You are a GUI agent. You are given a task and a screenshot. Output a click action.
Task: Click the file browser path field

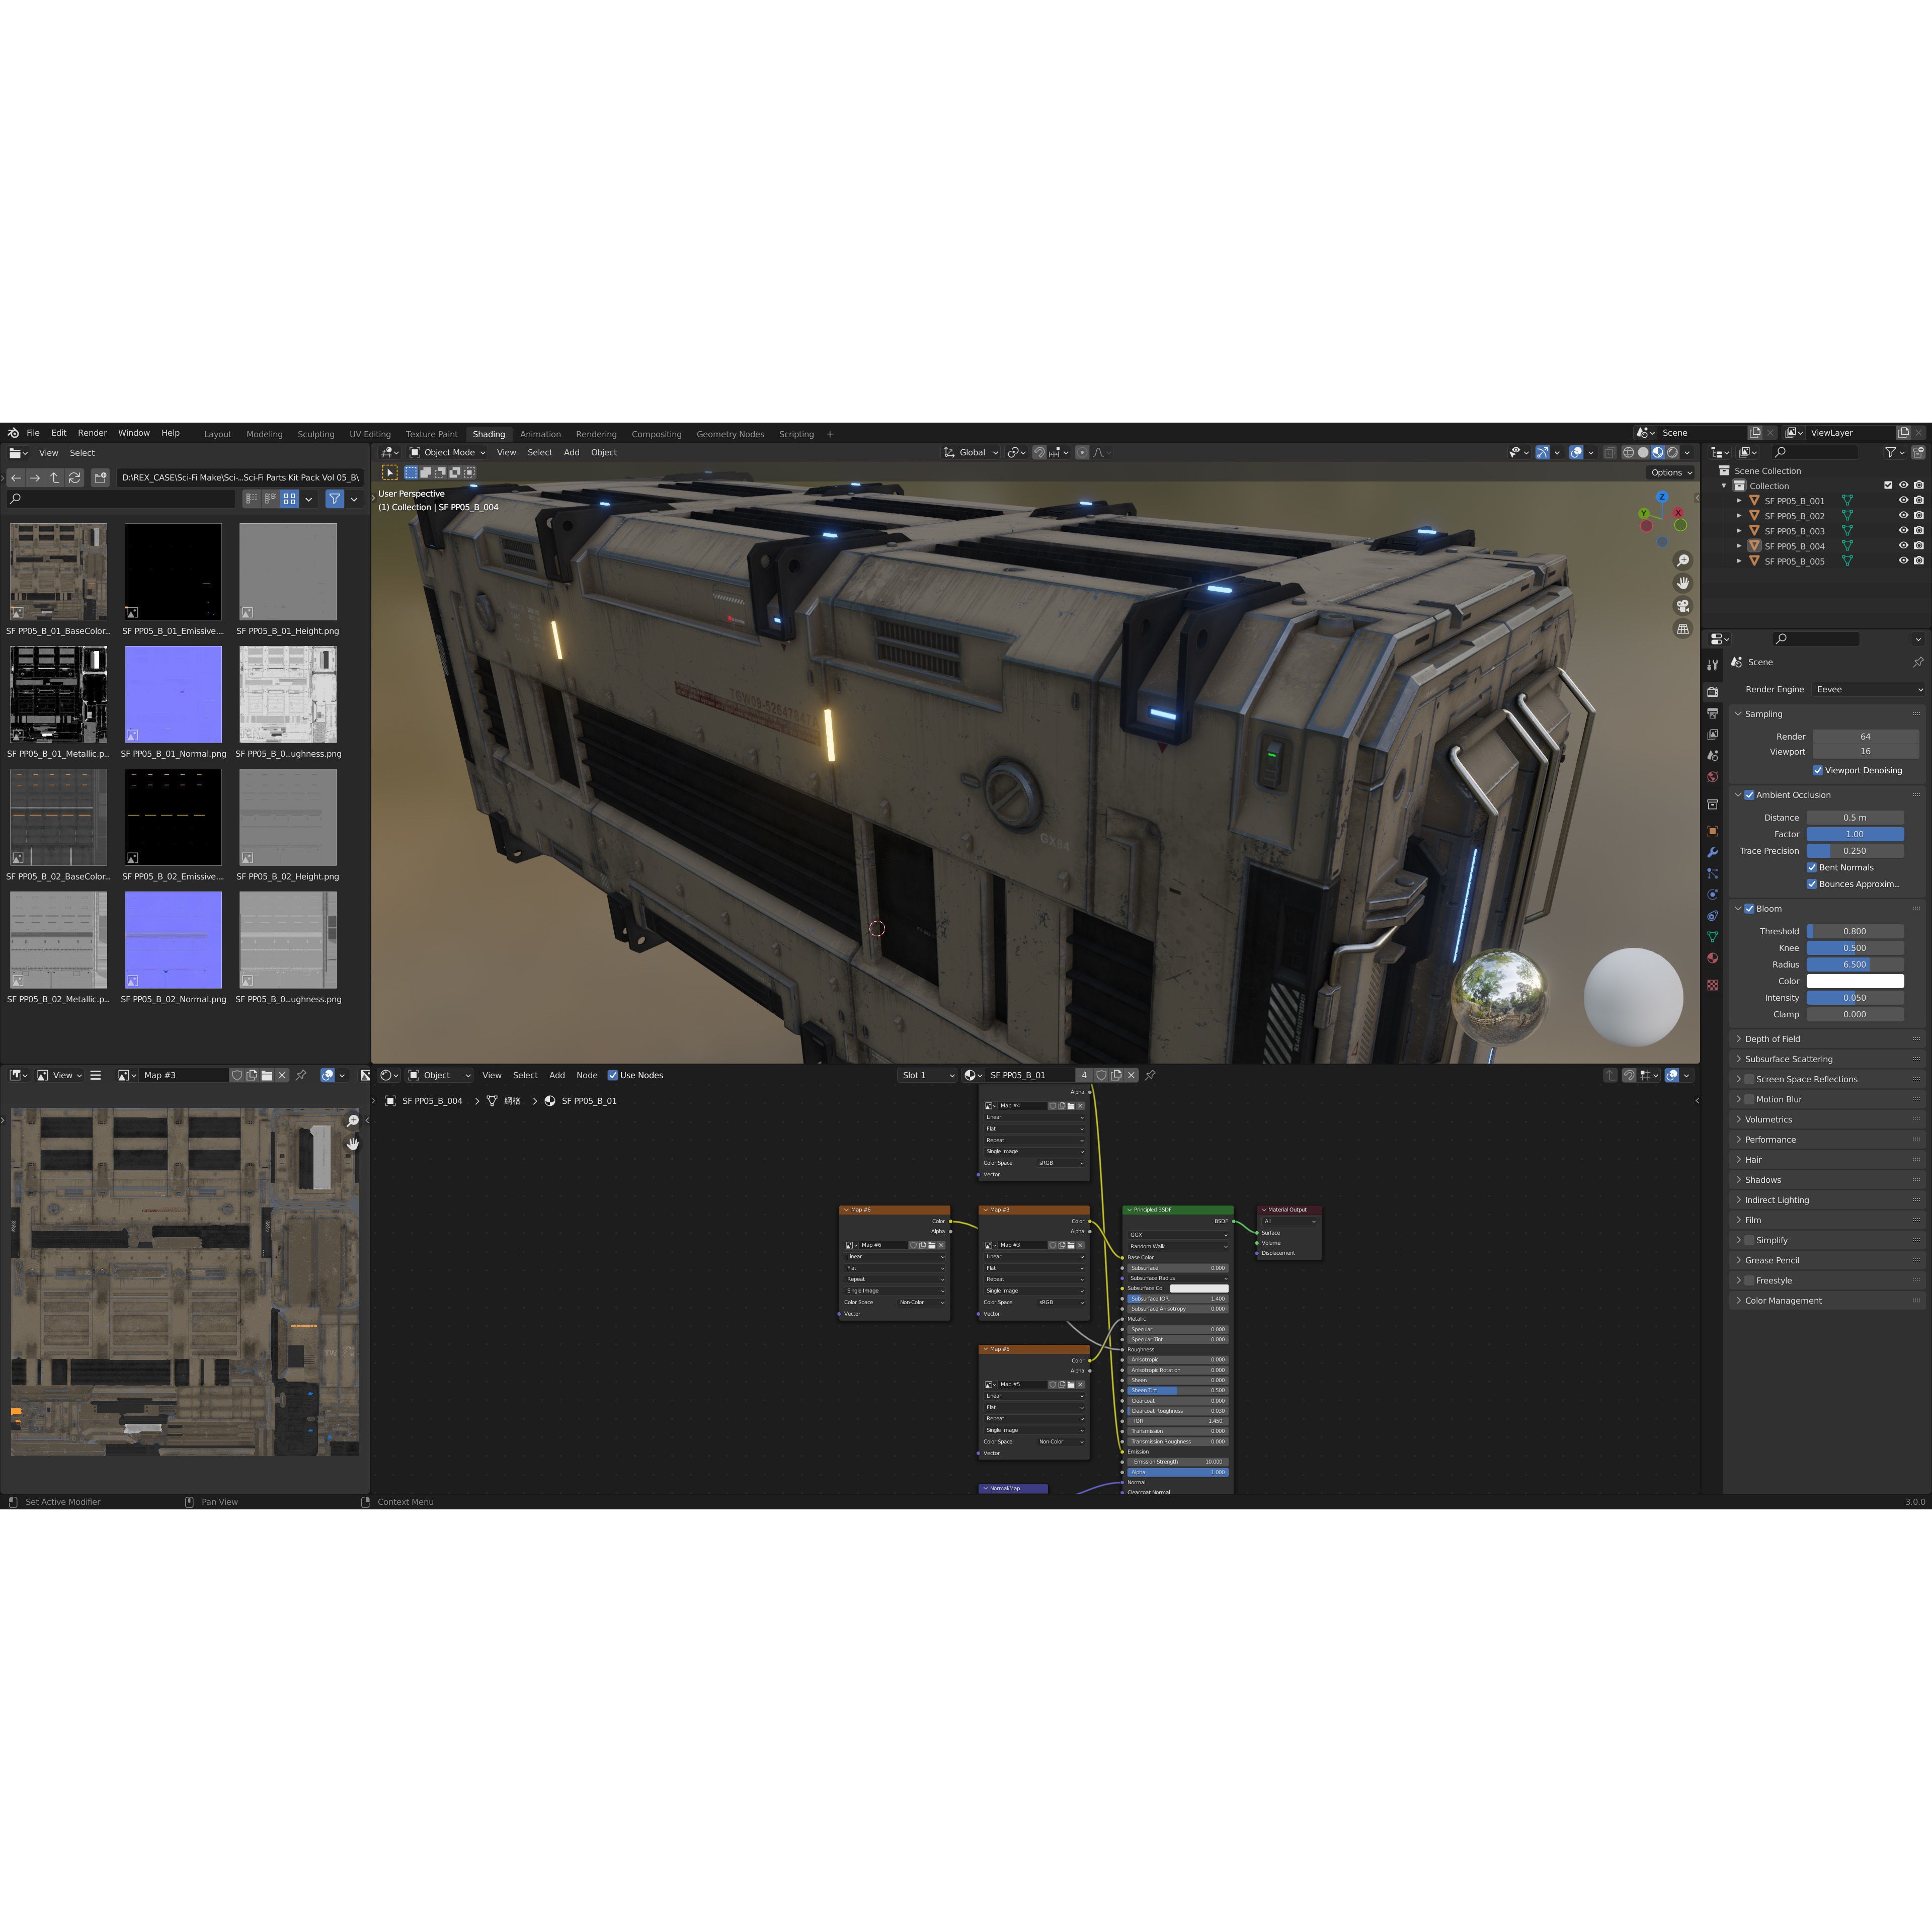[x=239, y=478]
